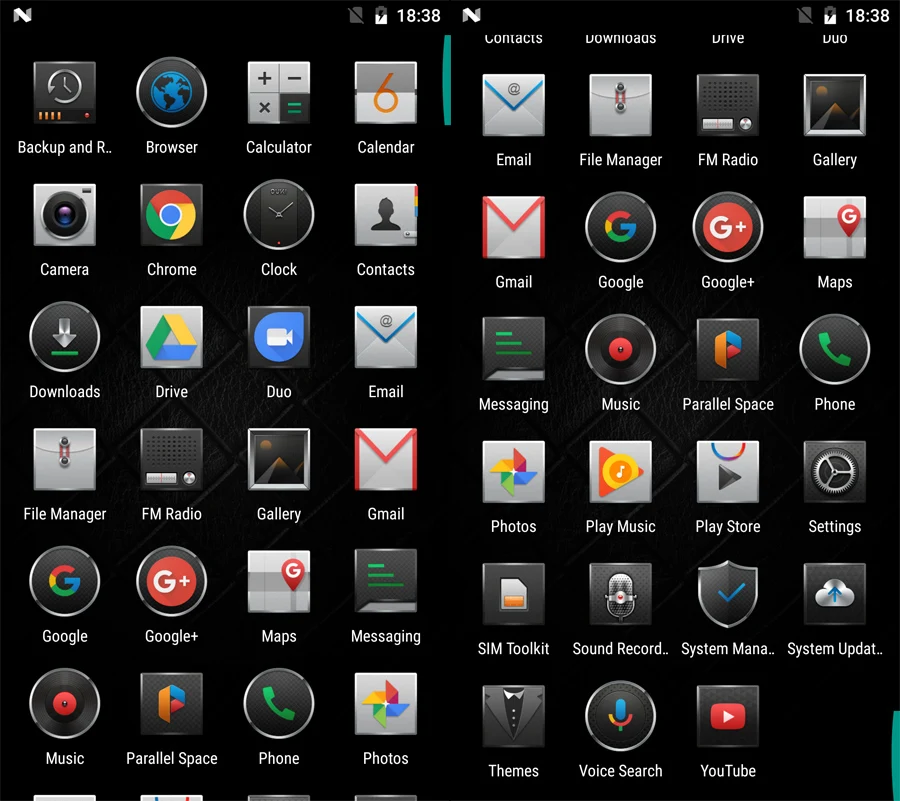The width and height of the screenshot is (900, 801).
Task: Open System Manager shield app
Action: pyautogui.click(x=727, y=594)
